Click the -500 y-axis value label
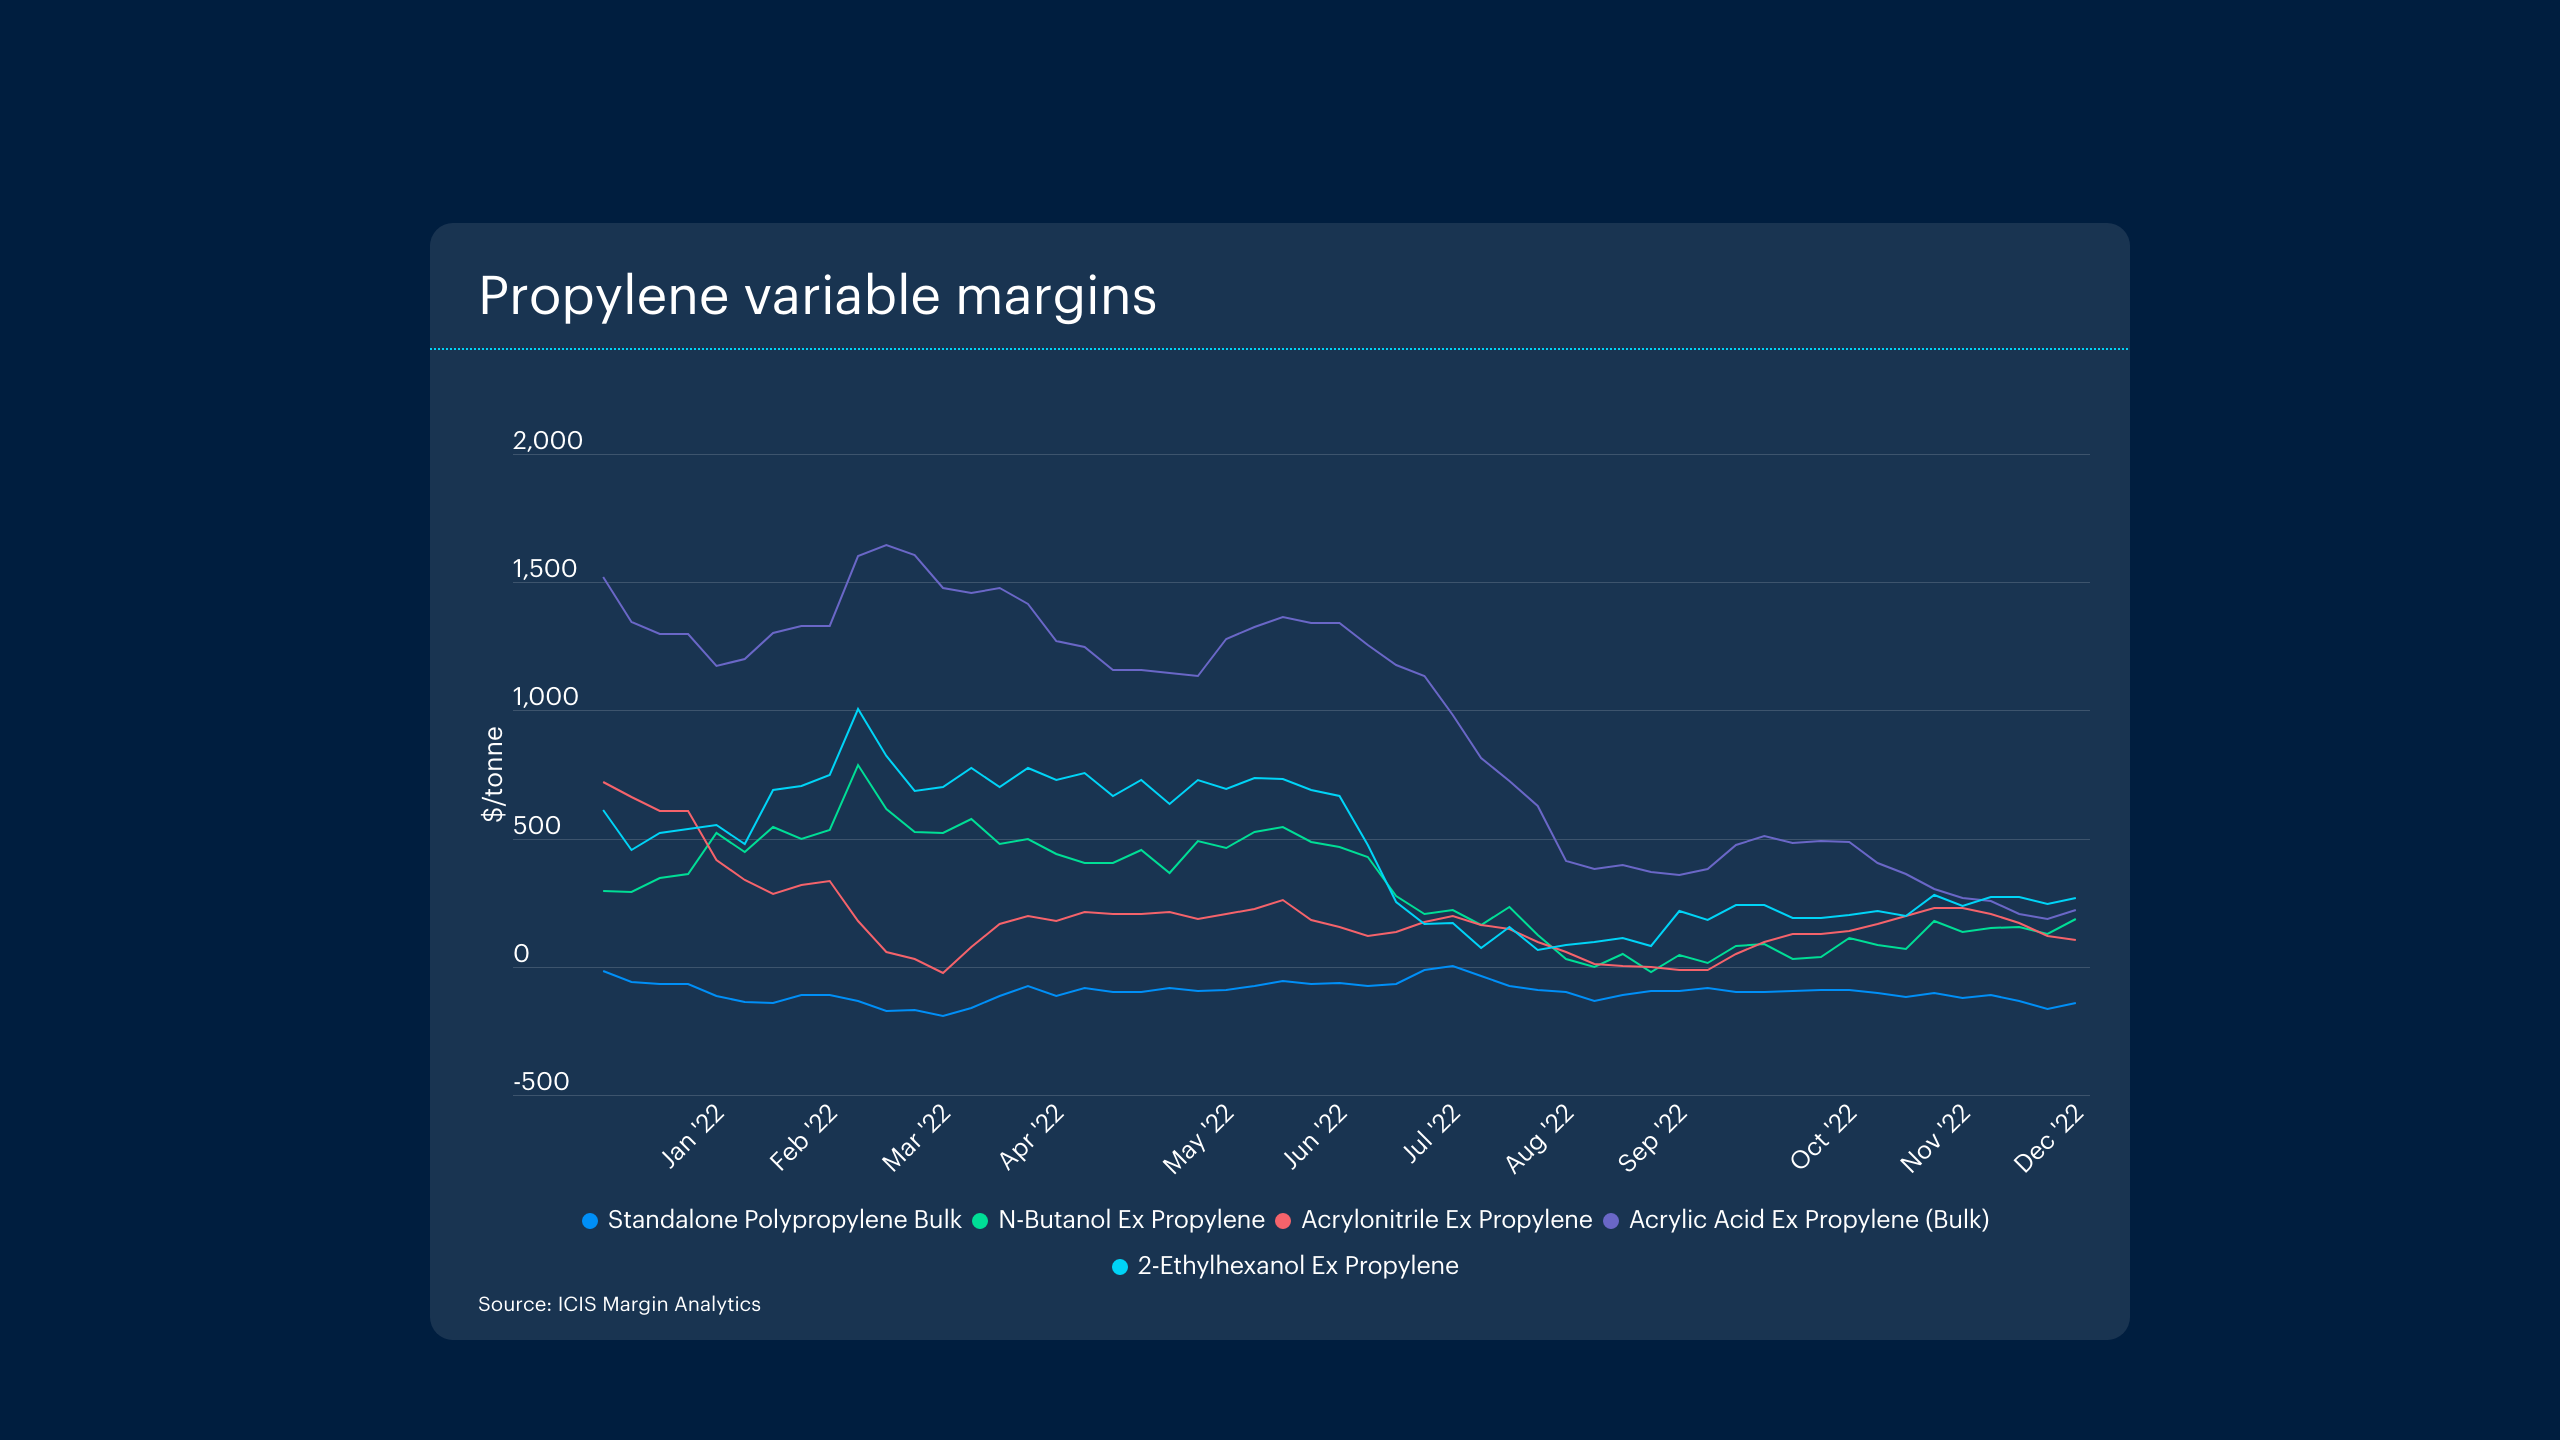This screenshot has height=1440, width=2560. (541, 1082)
